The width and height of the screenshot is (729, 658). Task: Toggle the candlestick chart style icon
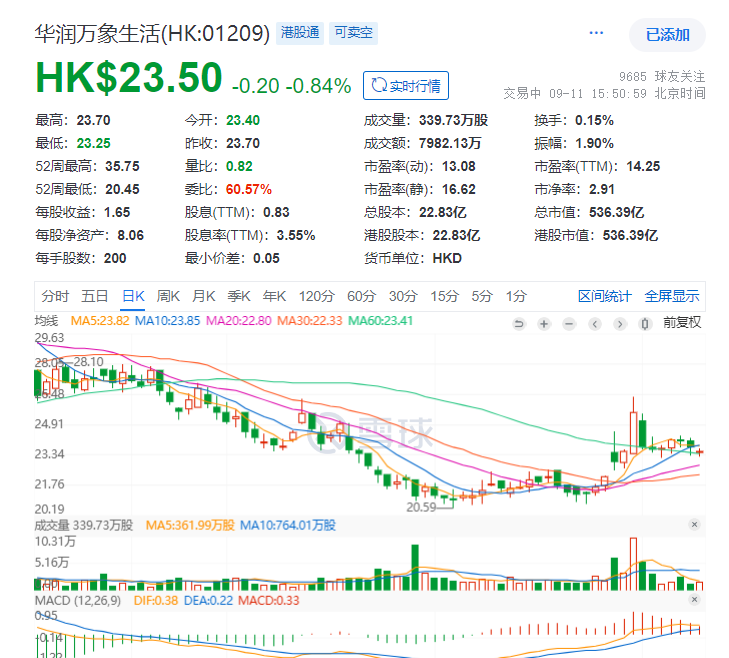point(645,324)
